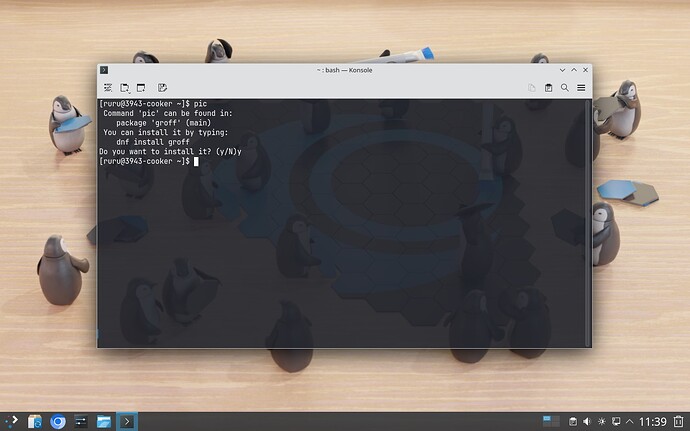690x431 pixels.
Task: Maximize the Konsole window
Action: 574,70
